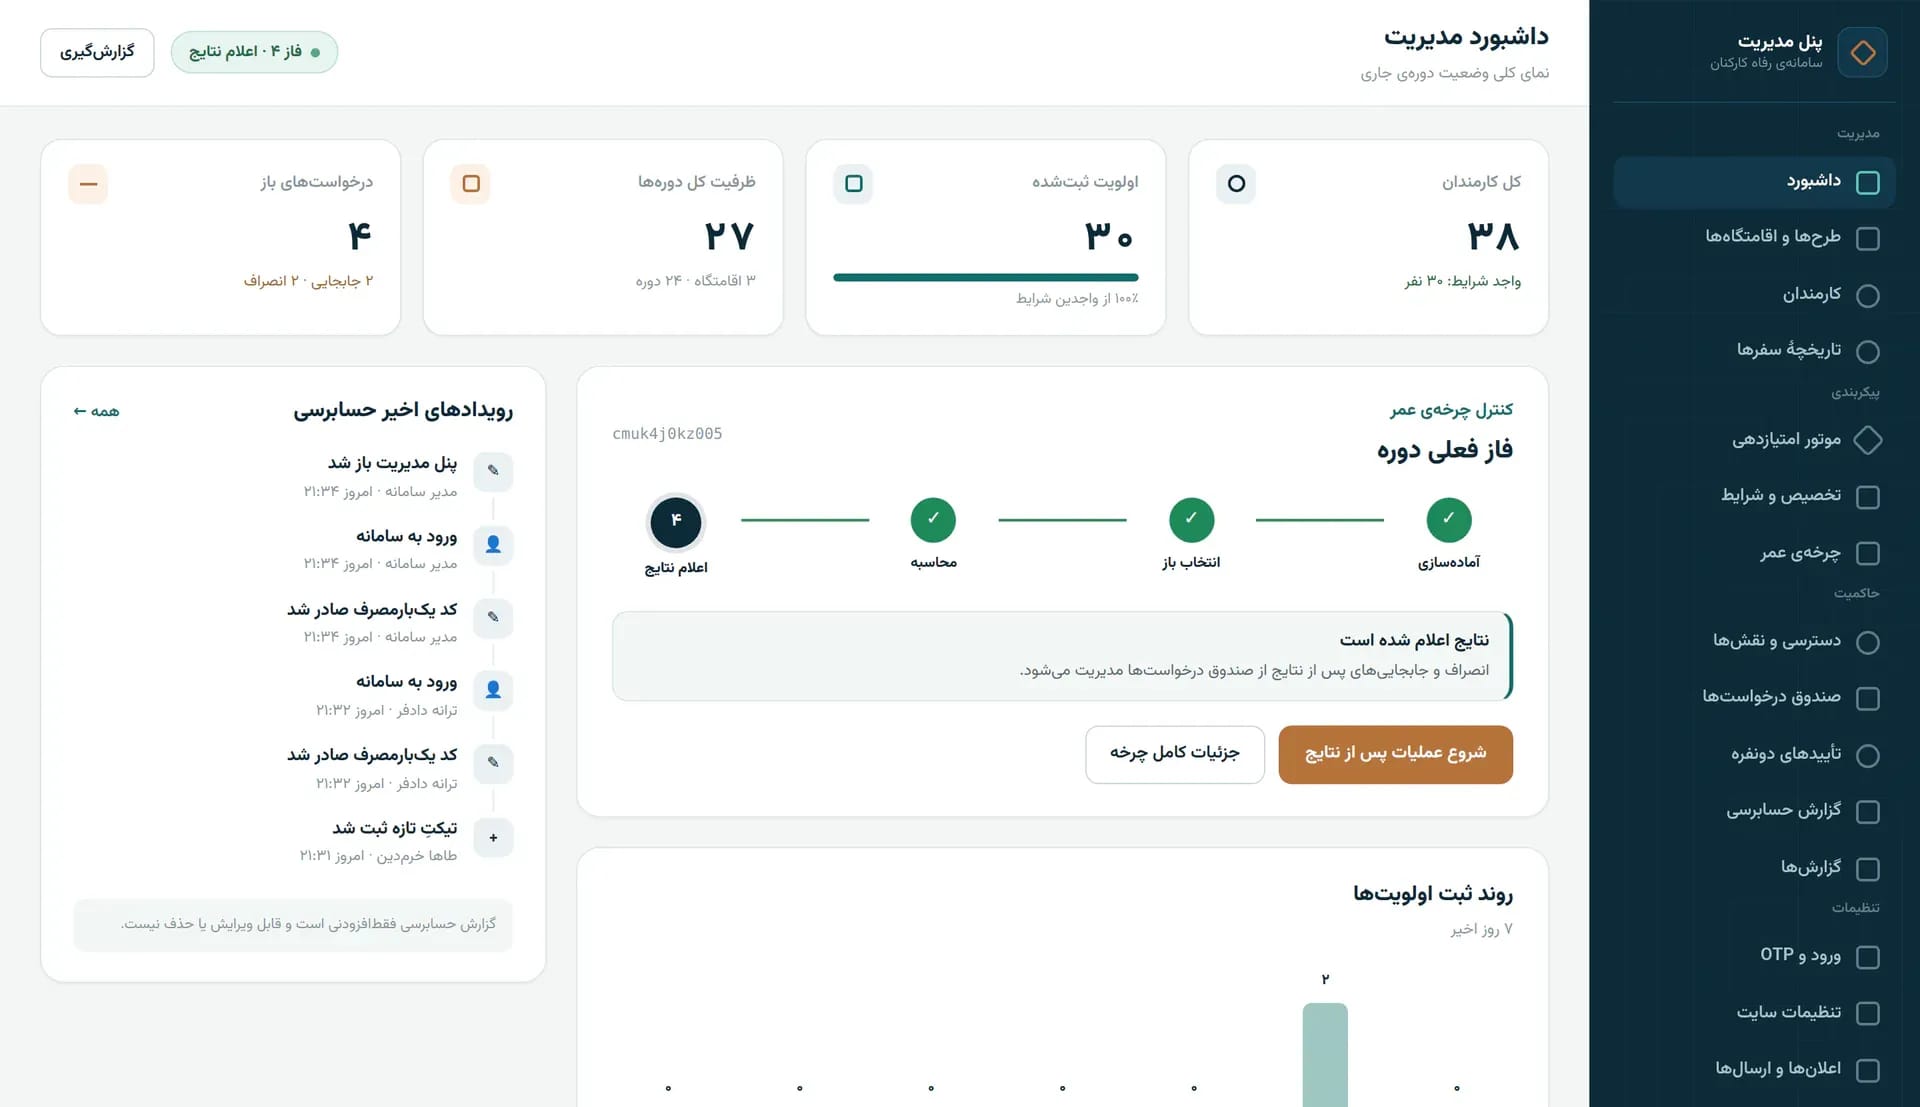
Task: Click the اولویت ثبت‌شده green progress bar
Action: click(x=985, y=277)
